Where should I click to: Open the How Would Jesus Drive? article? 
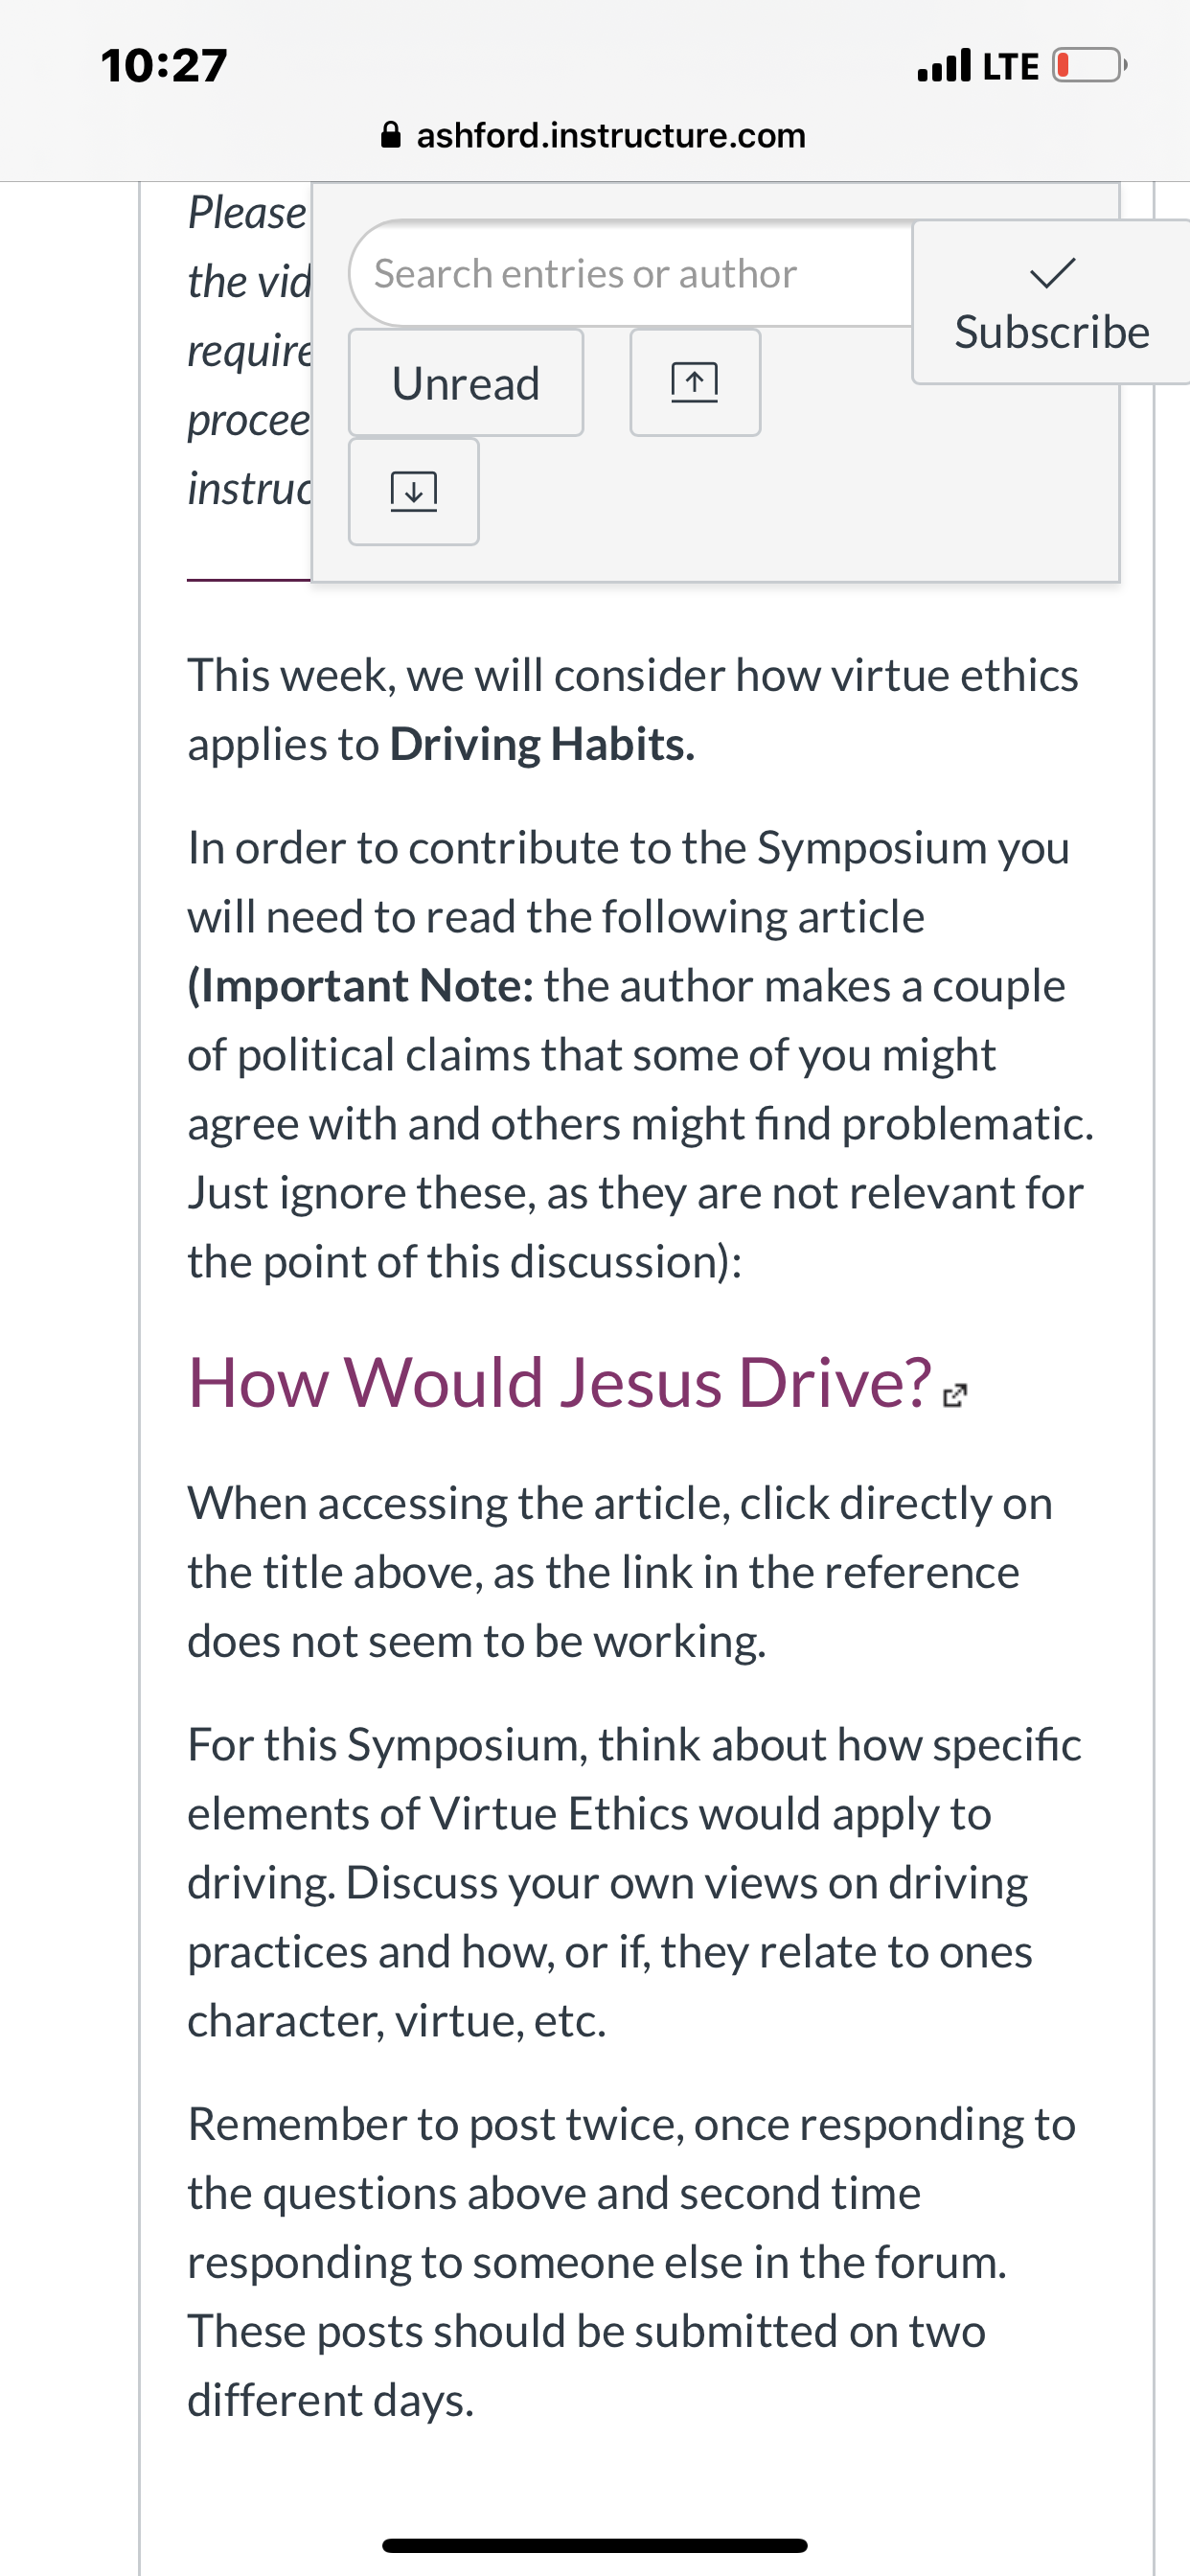(x=560, y=1383)
